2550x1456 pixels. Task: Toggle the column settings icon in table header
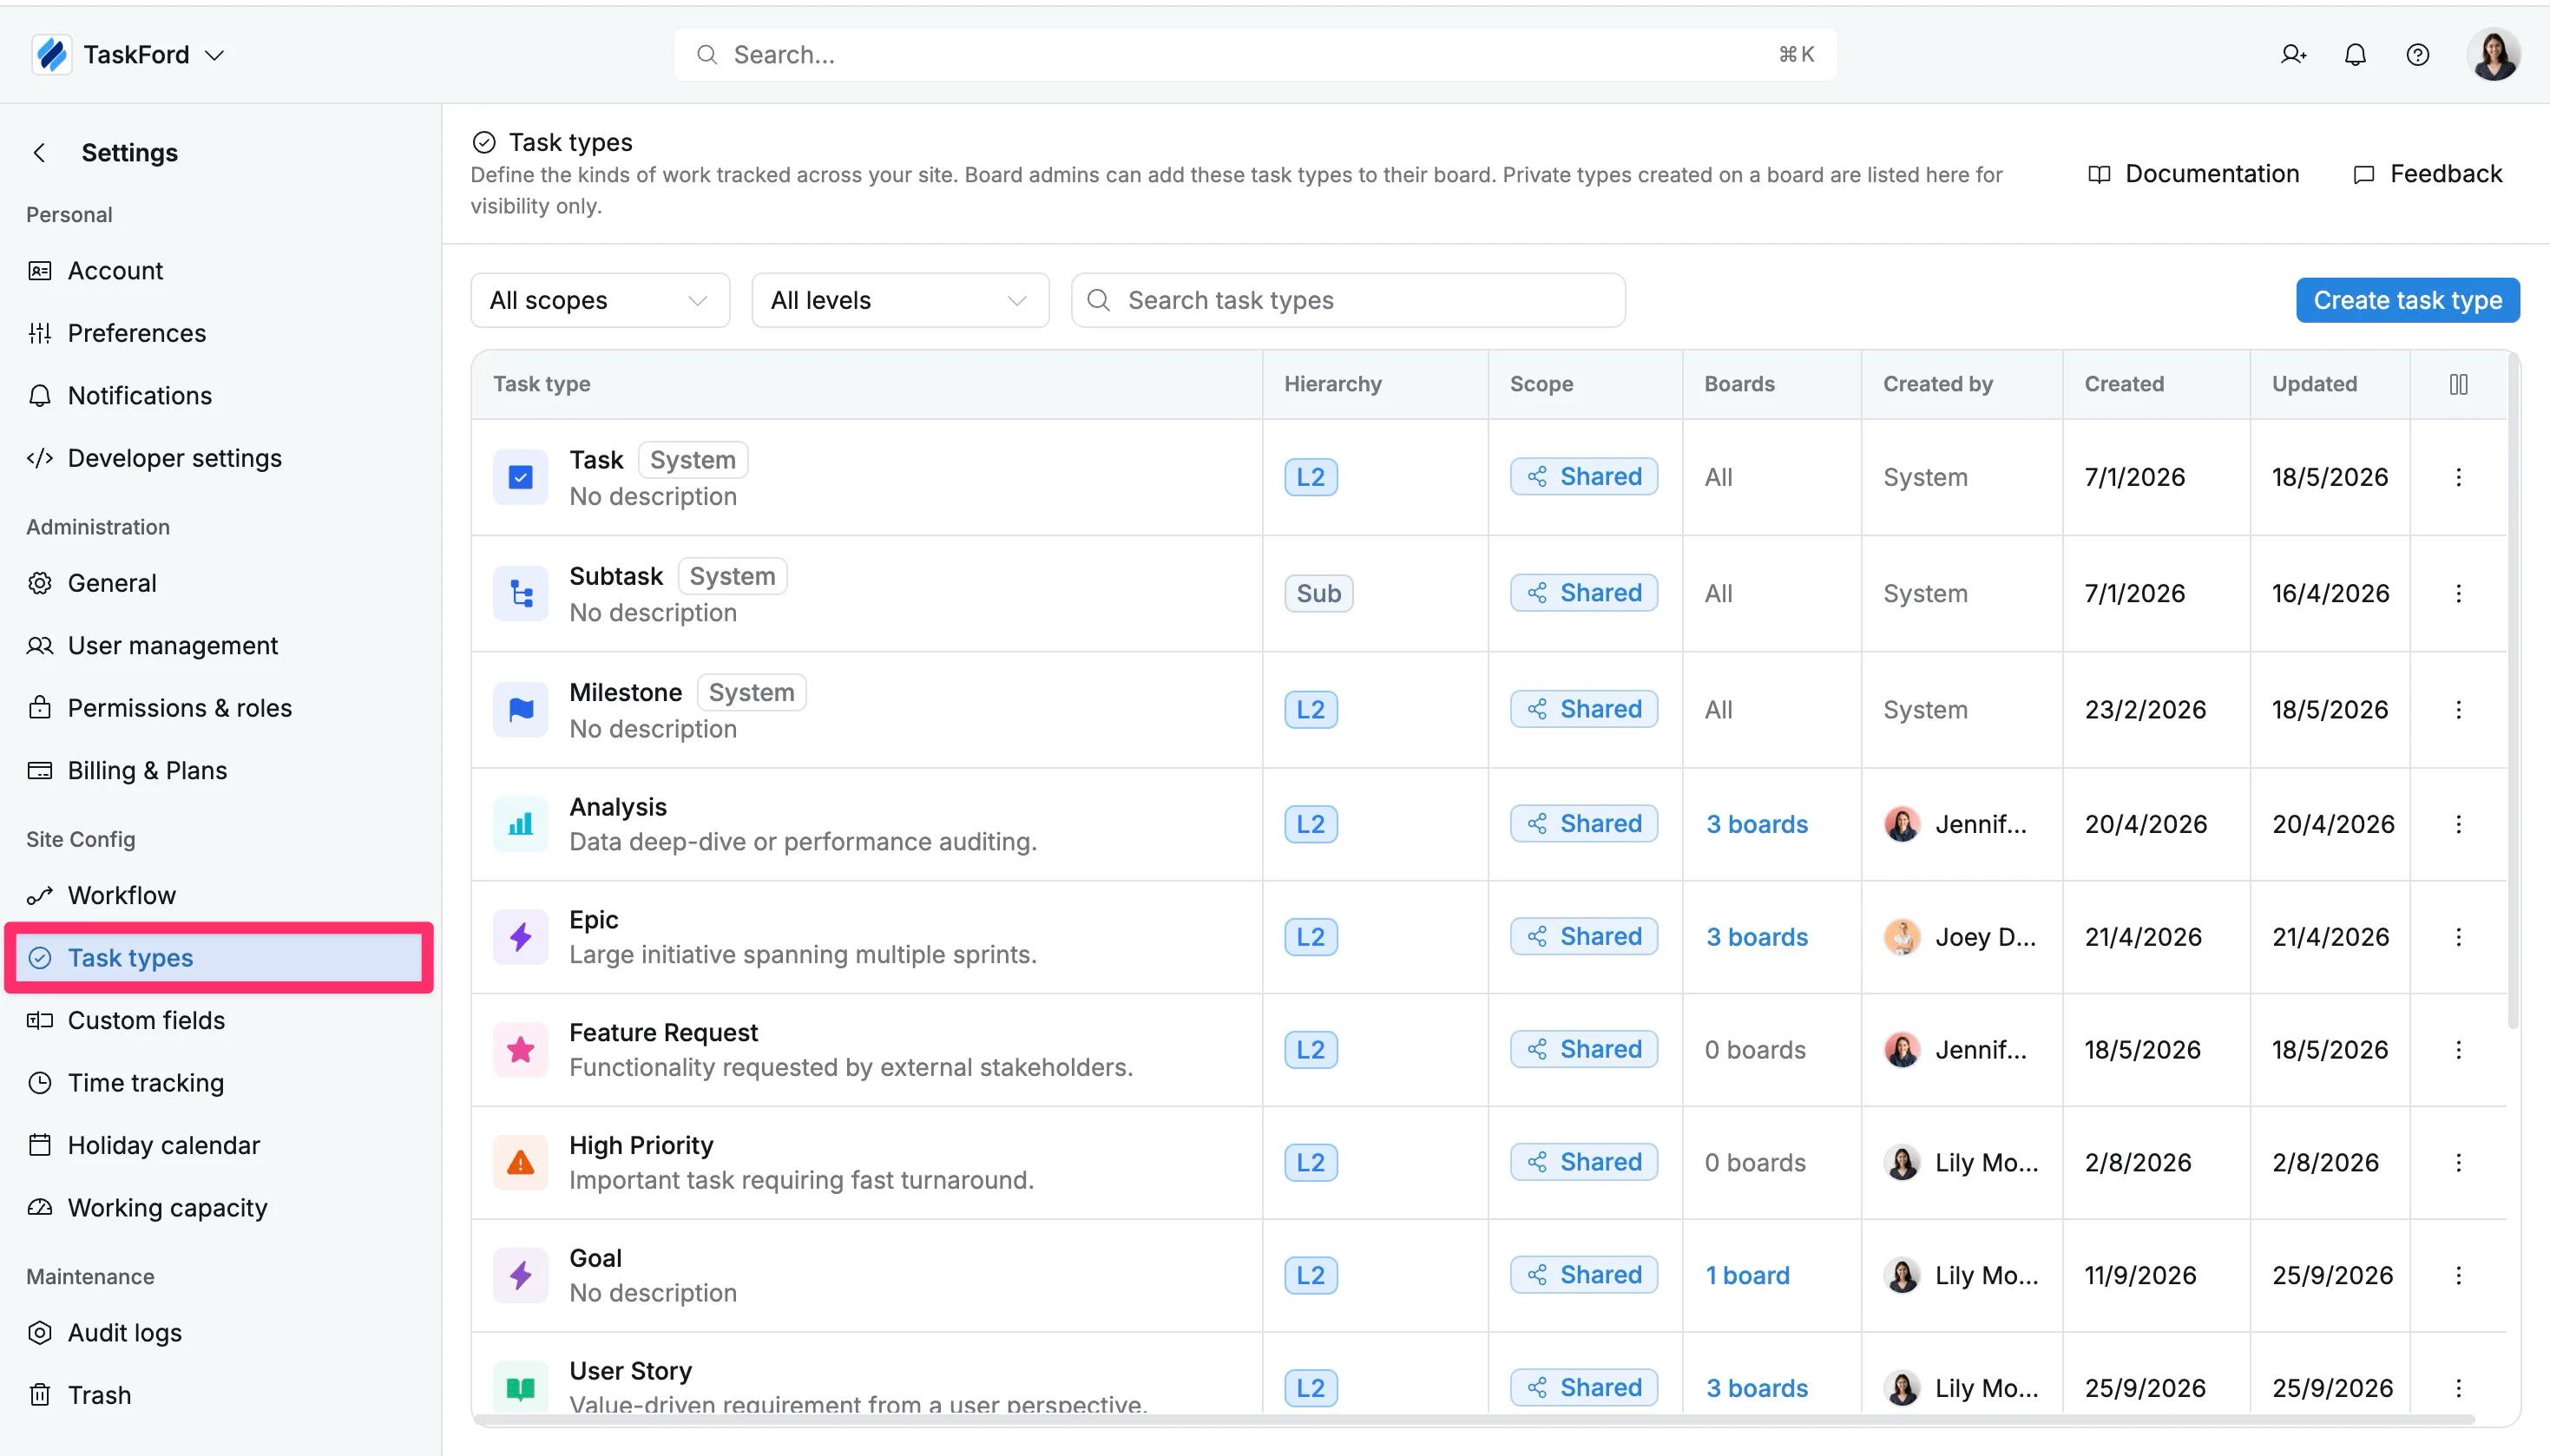tap(2458, 384)
